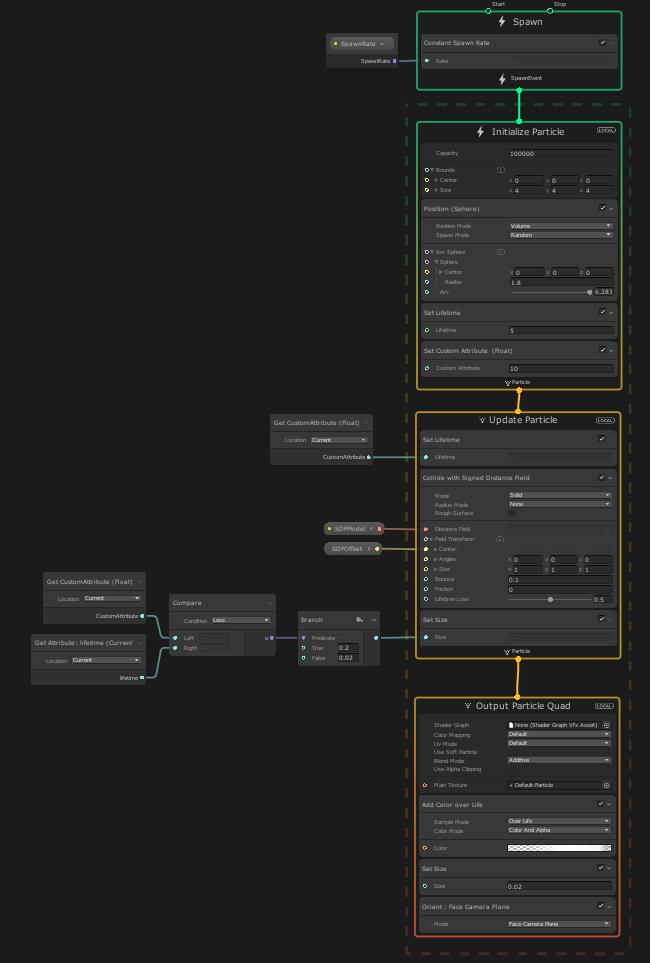
Task: Click the lifetime output port on Get Attribute
Action: pos(142,678)
